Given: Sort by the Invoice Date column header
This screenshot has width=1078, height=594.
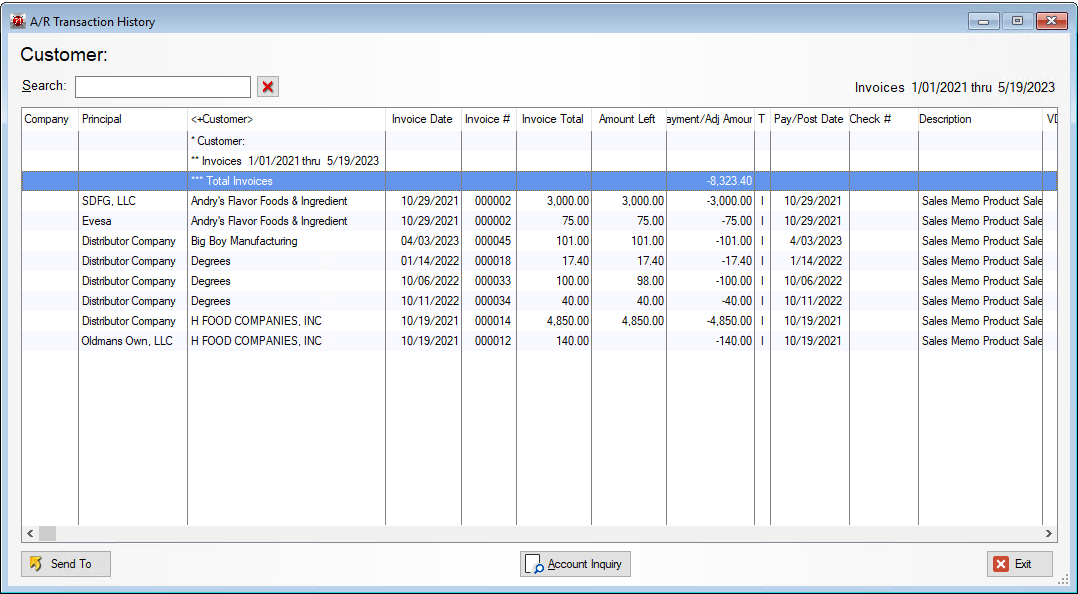Looking at the screenshot, I should click(x=422, y=119).
